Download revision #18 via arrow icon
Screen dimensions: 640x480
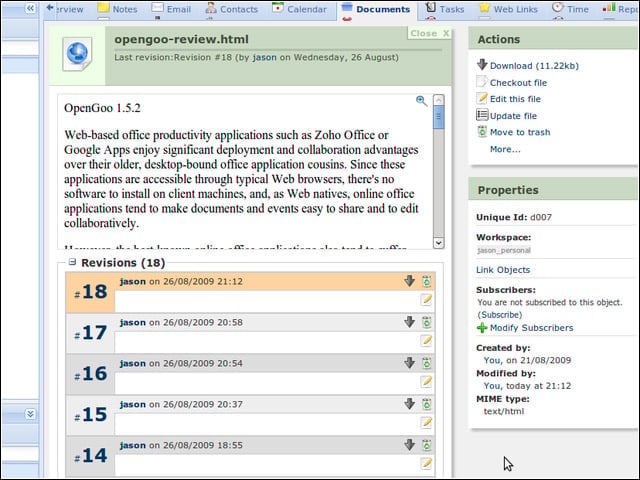click(409, 281)
